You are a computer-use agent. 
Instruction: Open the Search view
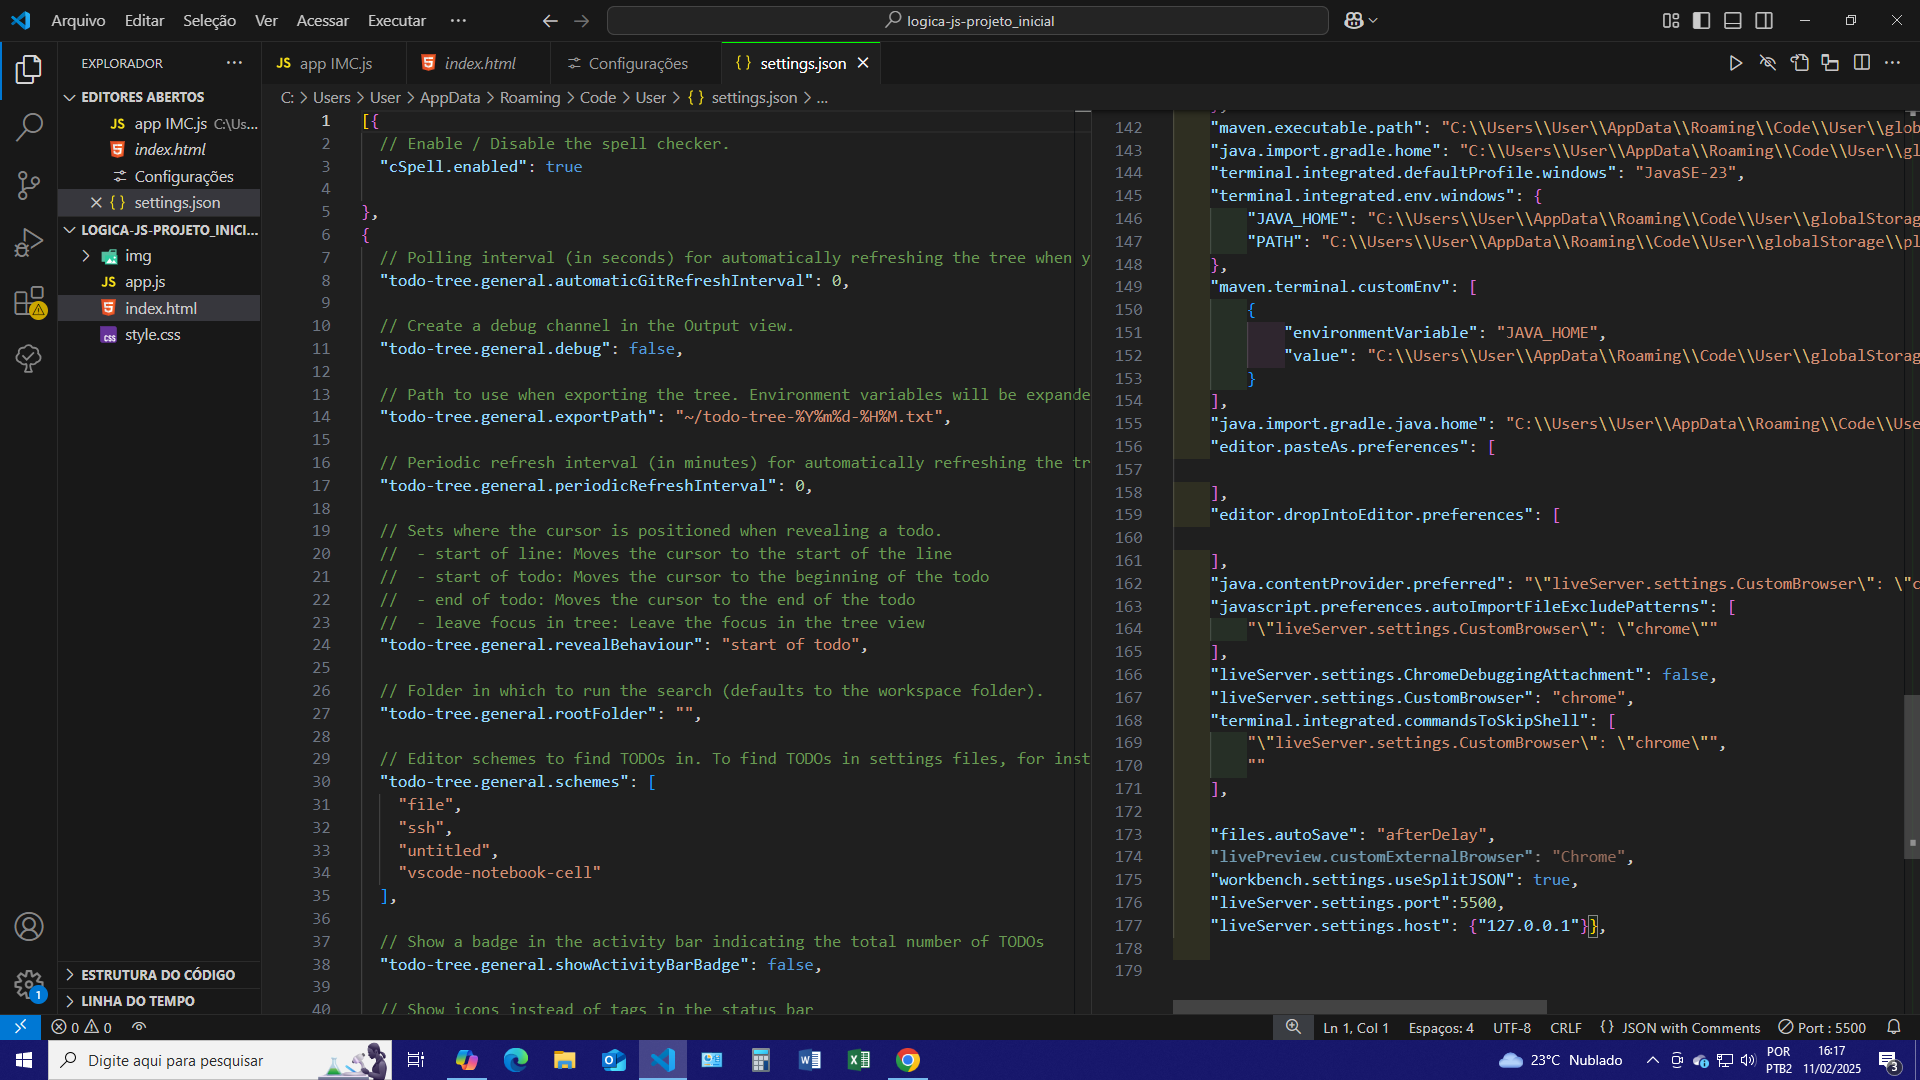(29, 127)
